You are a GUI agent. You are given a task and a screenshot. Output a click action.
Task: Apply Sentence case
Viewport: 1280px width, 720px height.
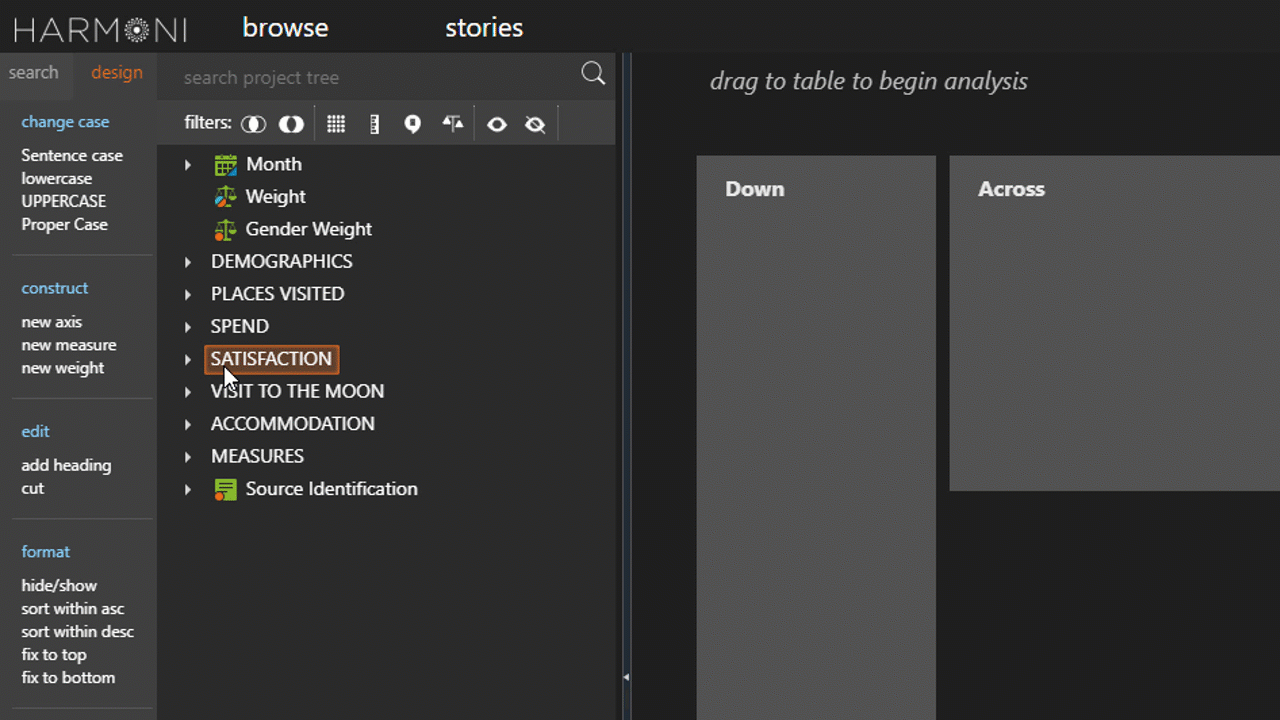pyautogui.click(x=72, y=155)
